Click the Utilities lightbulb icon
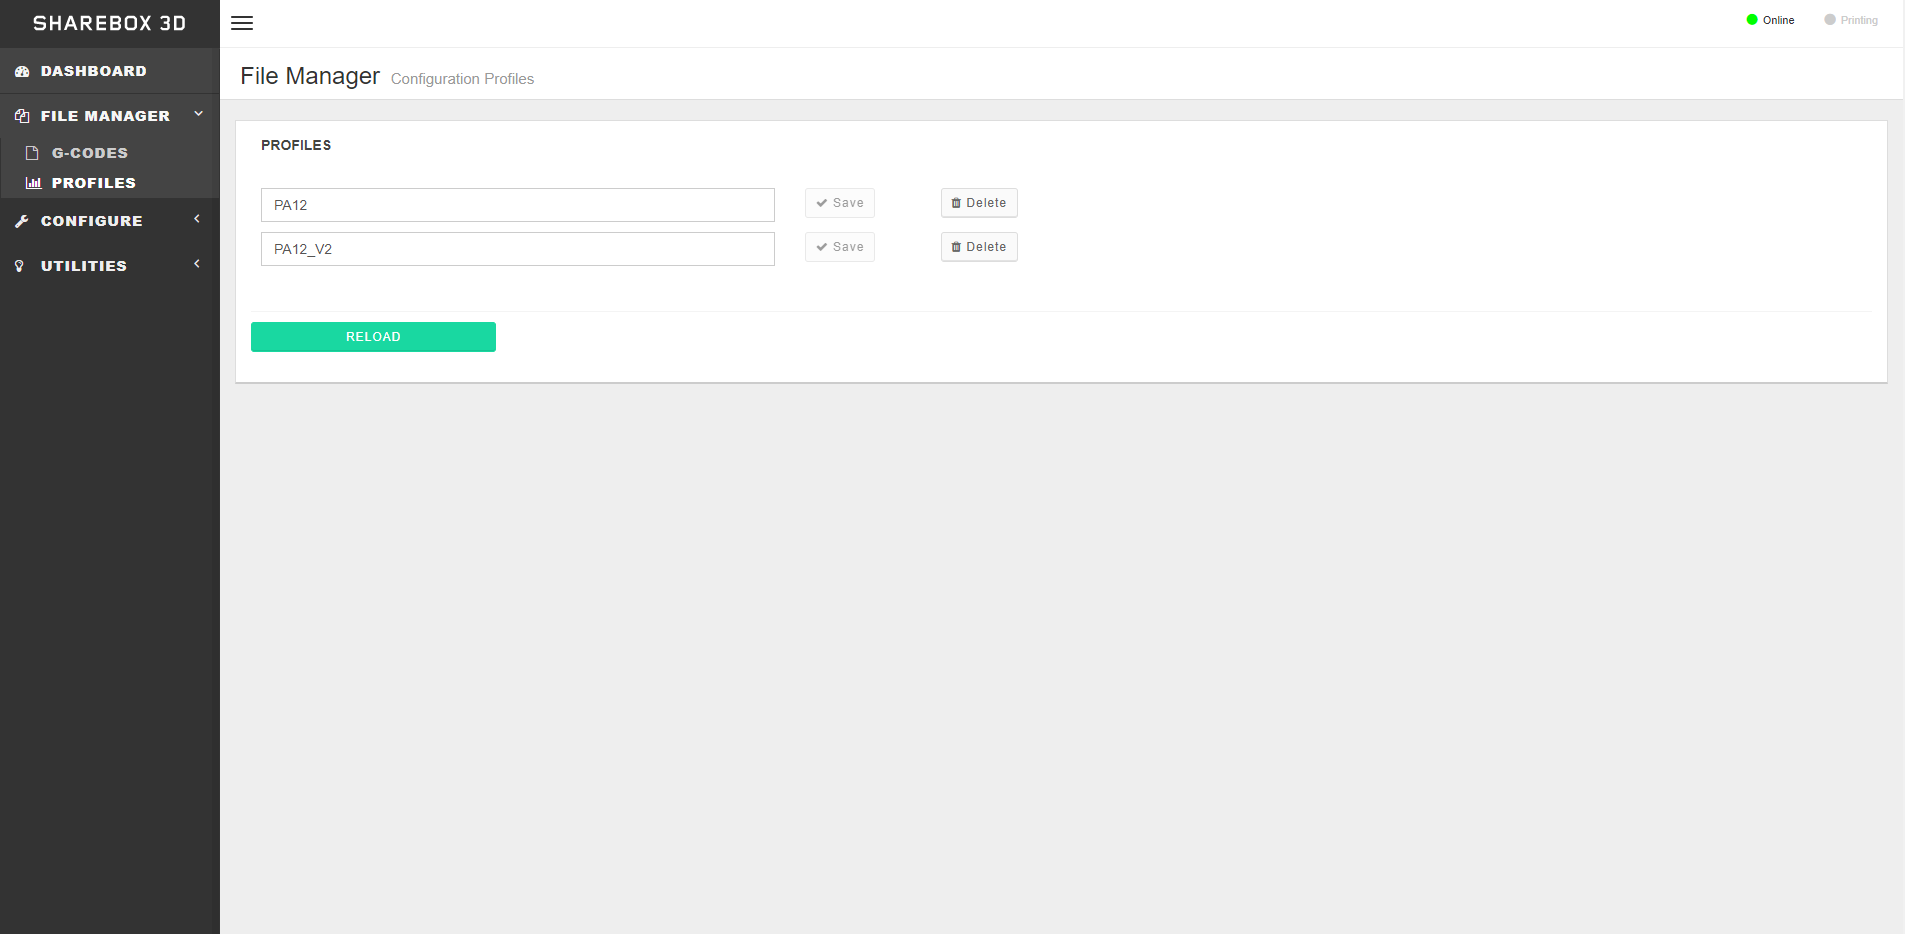This screenshot has width=1905, height=934. click(19, 266)
